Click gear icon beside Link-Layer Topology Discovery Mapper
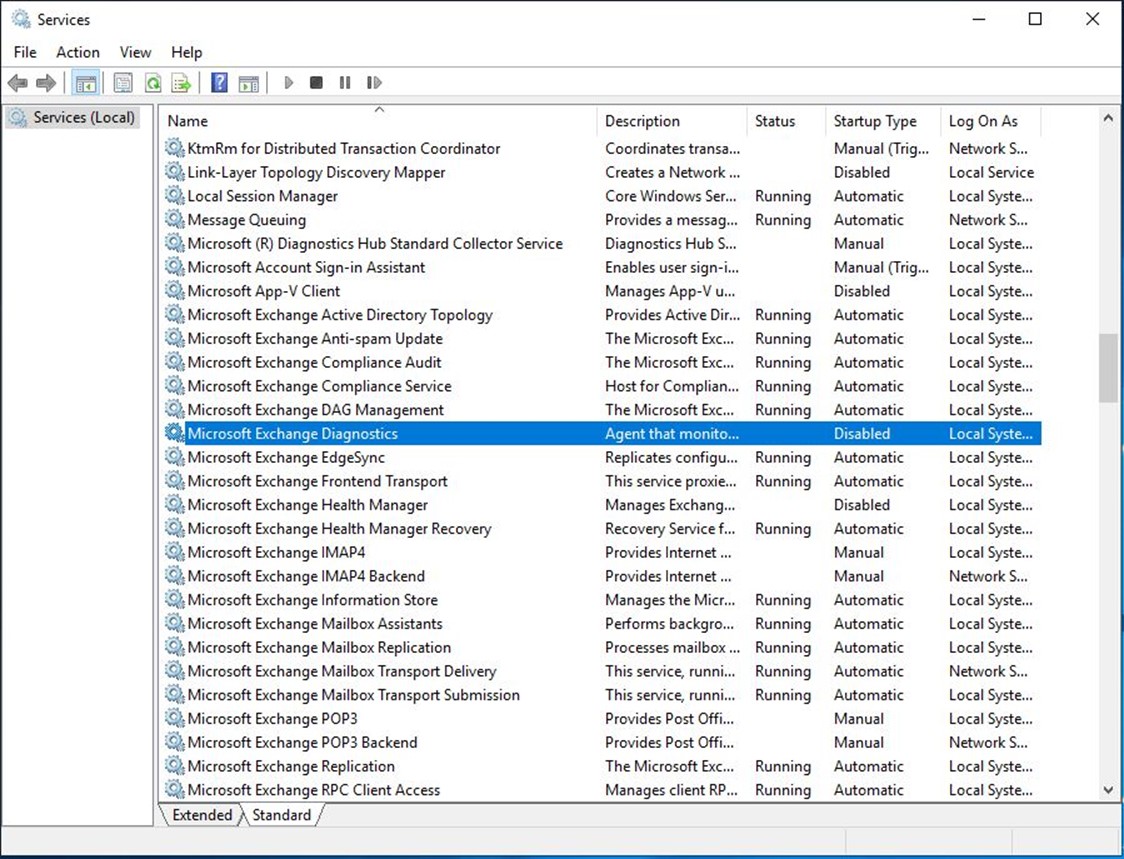Screen dimensions: 1124x859 click(x=174, y=171)
